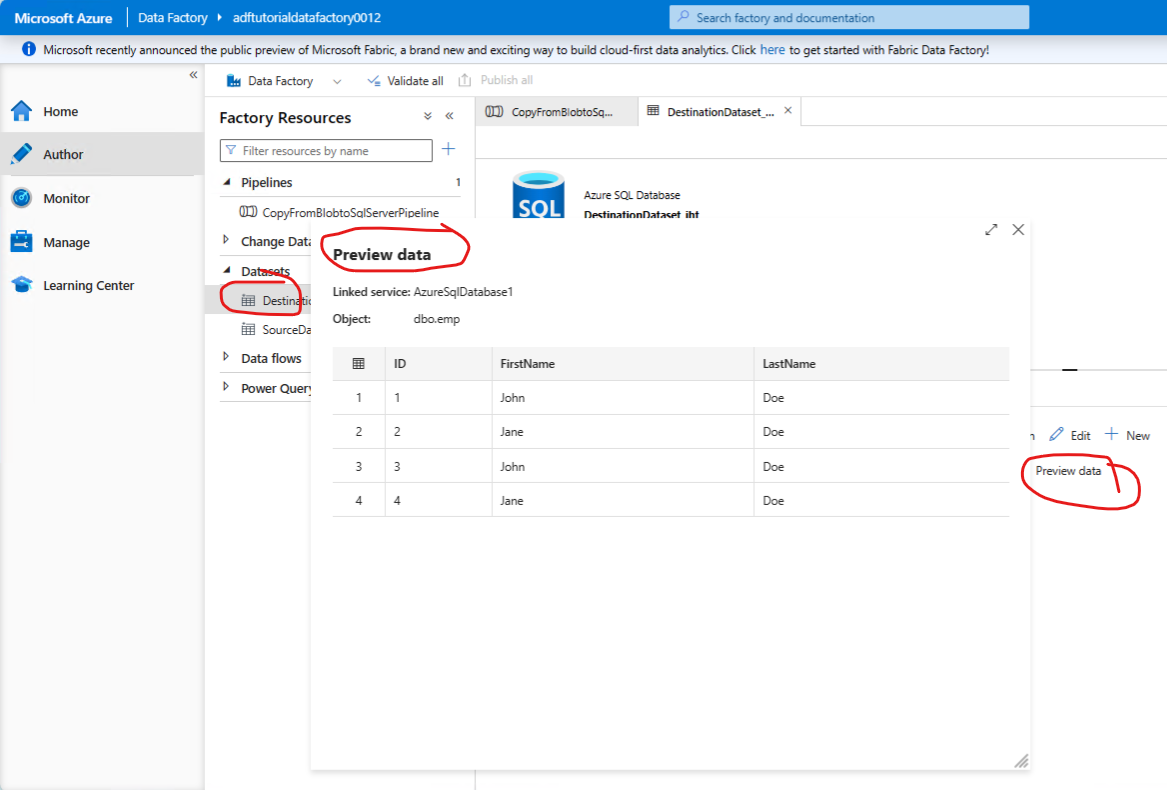
Task: Click the New plus button
Action: [1127, 435]
